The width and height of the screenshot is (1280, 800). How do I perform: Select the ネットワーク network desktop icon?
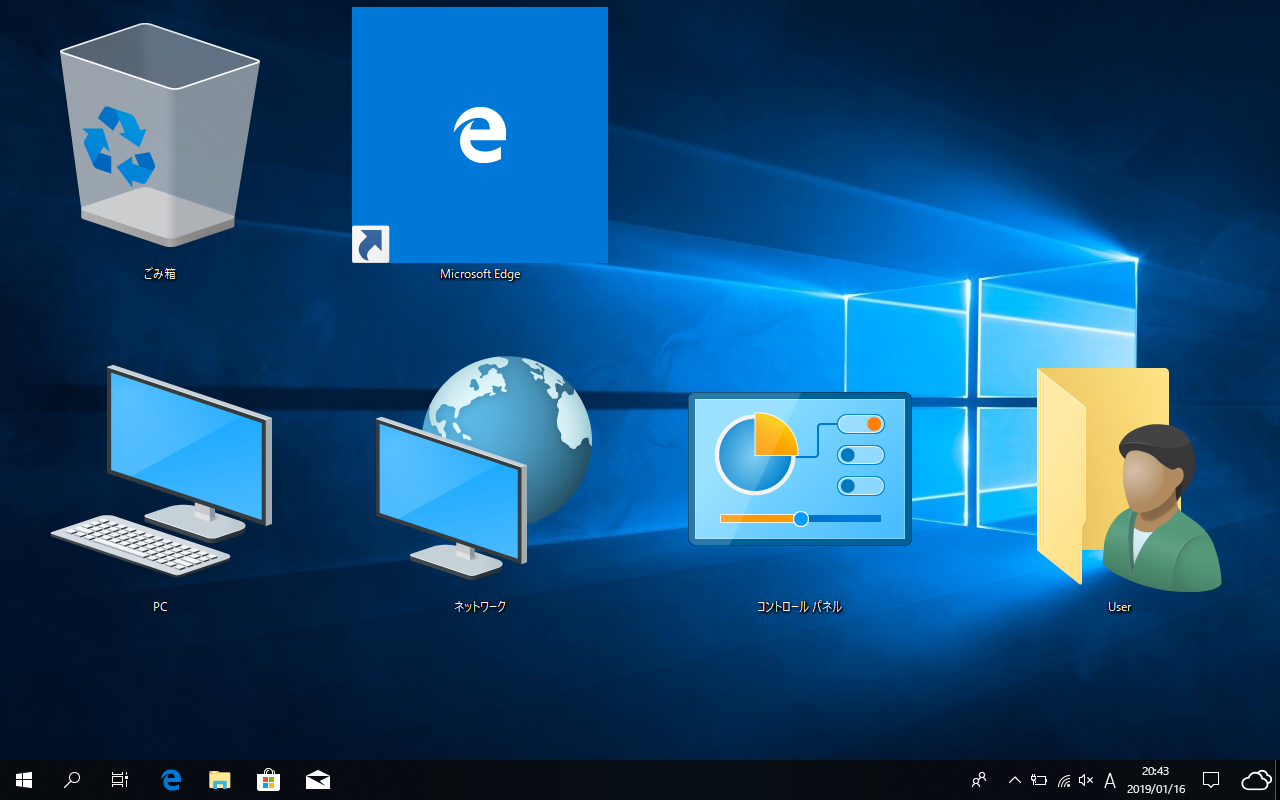tap(484, 467)
